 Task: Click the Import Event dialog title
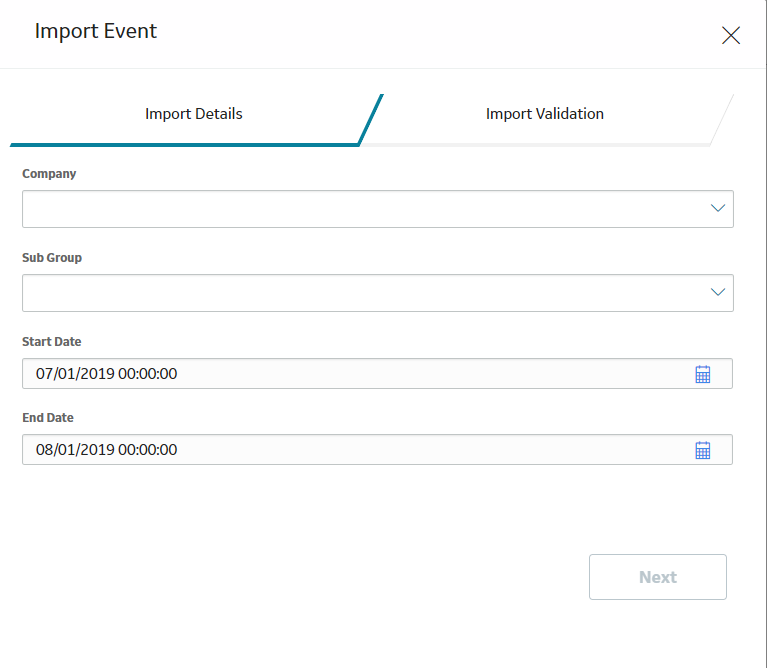click(95, 31)
